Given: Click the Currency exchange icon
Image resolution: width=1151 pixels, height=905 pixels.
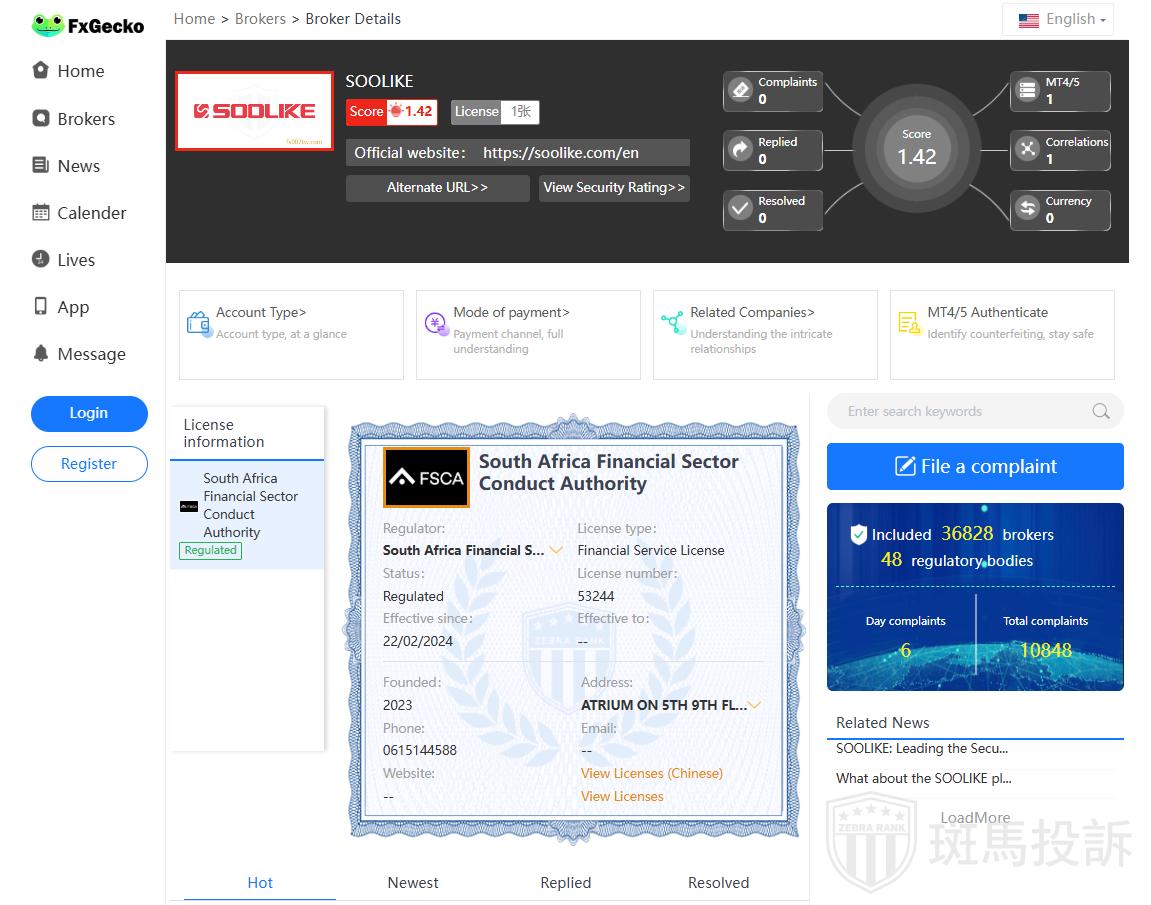Looking at the screenshot, I should (x=1027, y=209).
